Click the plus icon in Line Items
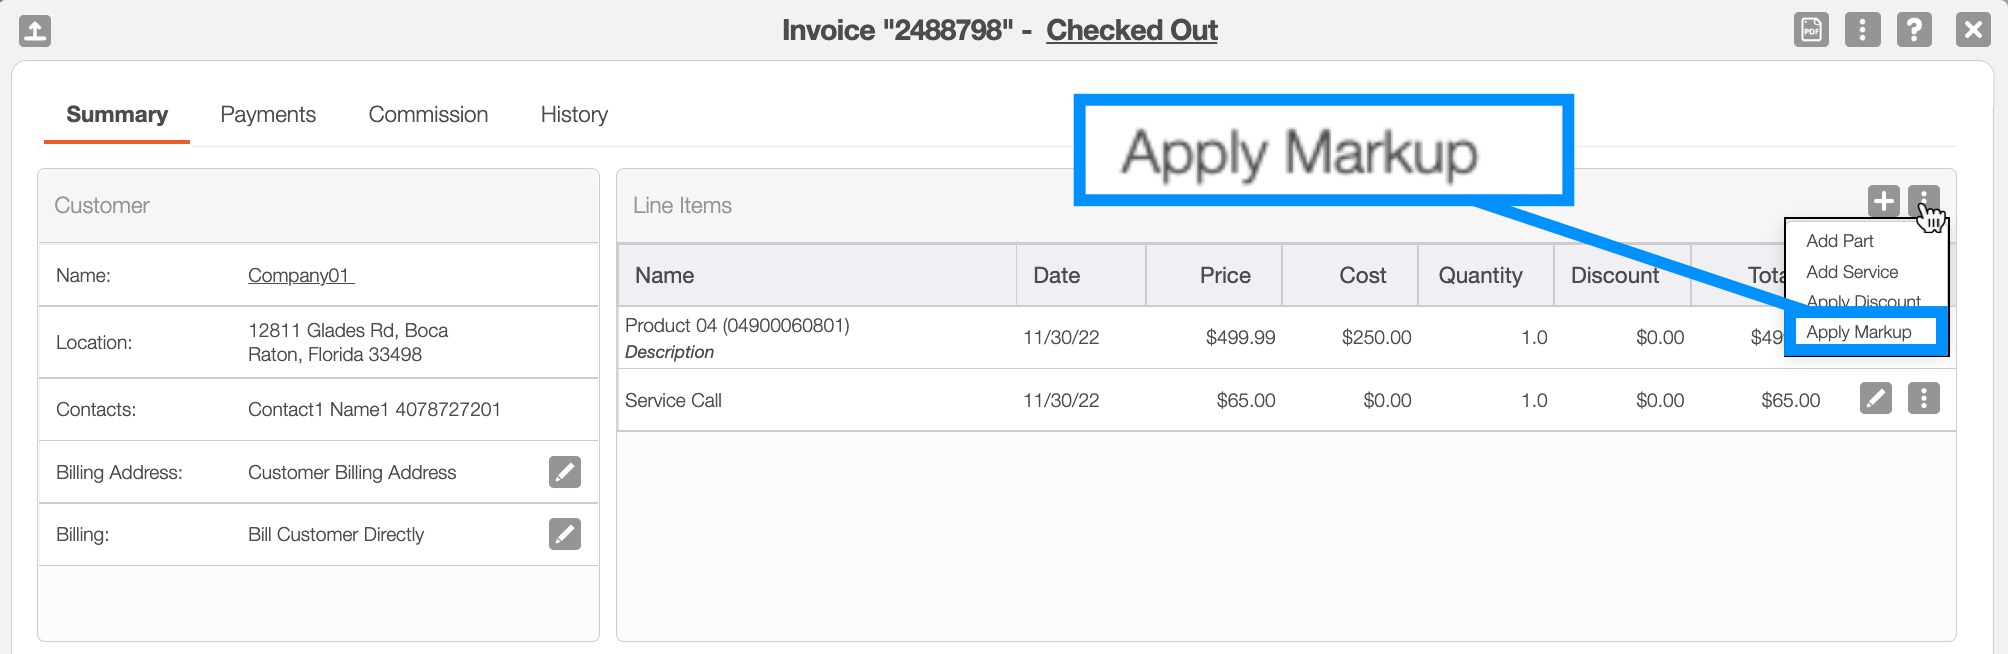This screenshot has height=654, width=2008. (x=1883, y=201)
